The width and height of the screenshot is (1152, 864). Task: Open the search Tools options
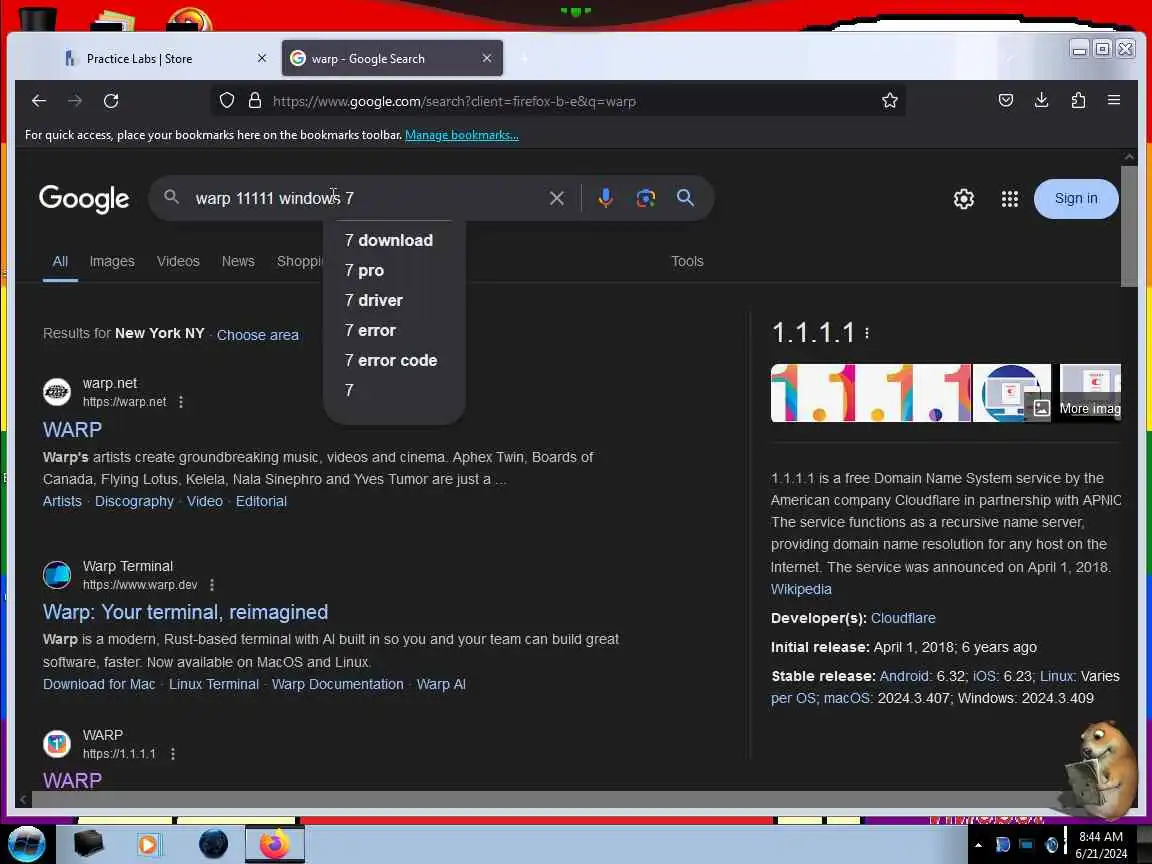tap(687, 262)
